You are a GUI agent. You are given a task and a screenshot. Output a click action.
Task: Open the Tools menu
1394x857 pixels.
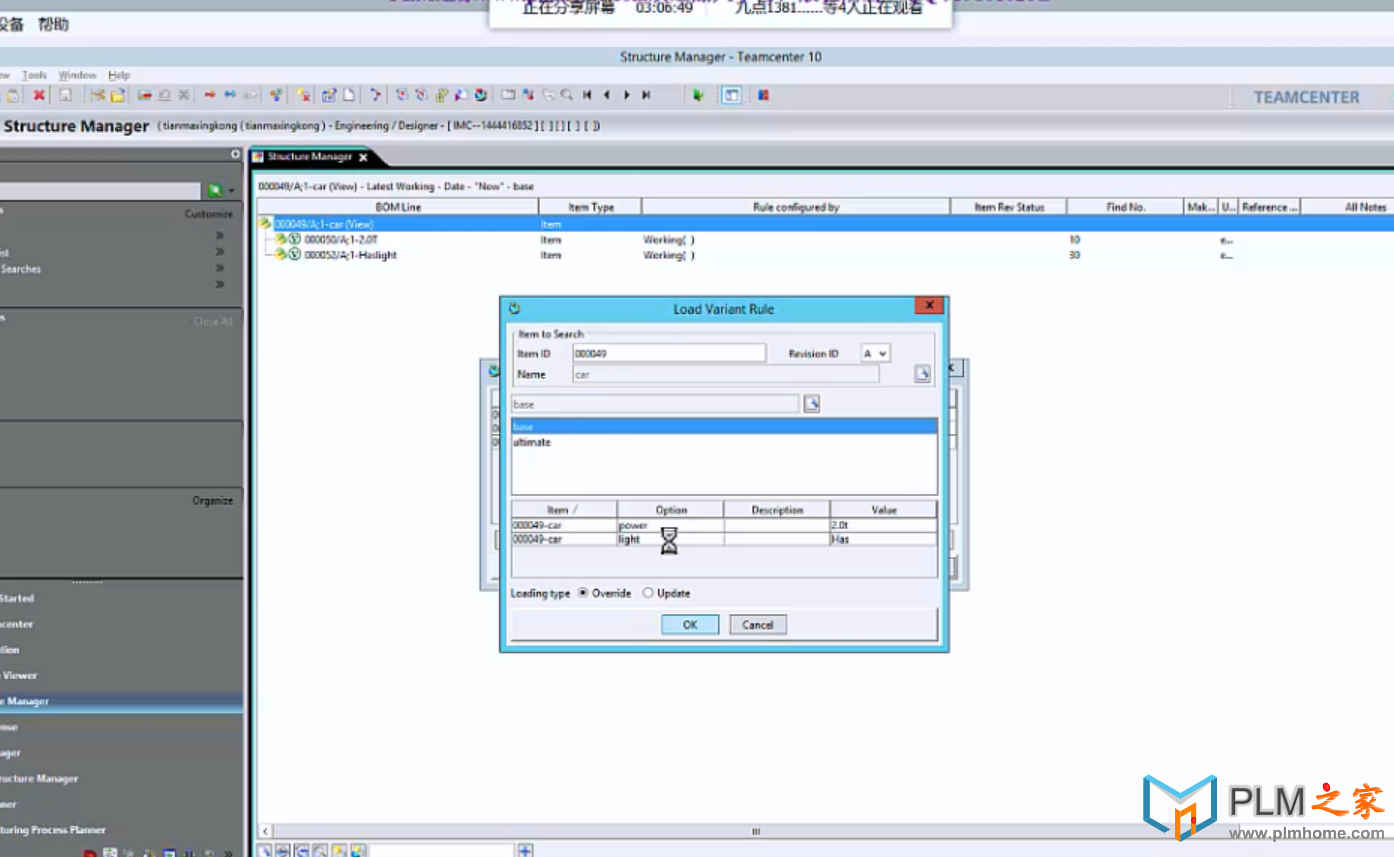[x=34, y=75]
